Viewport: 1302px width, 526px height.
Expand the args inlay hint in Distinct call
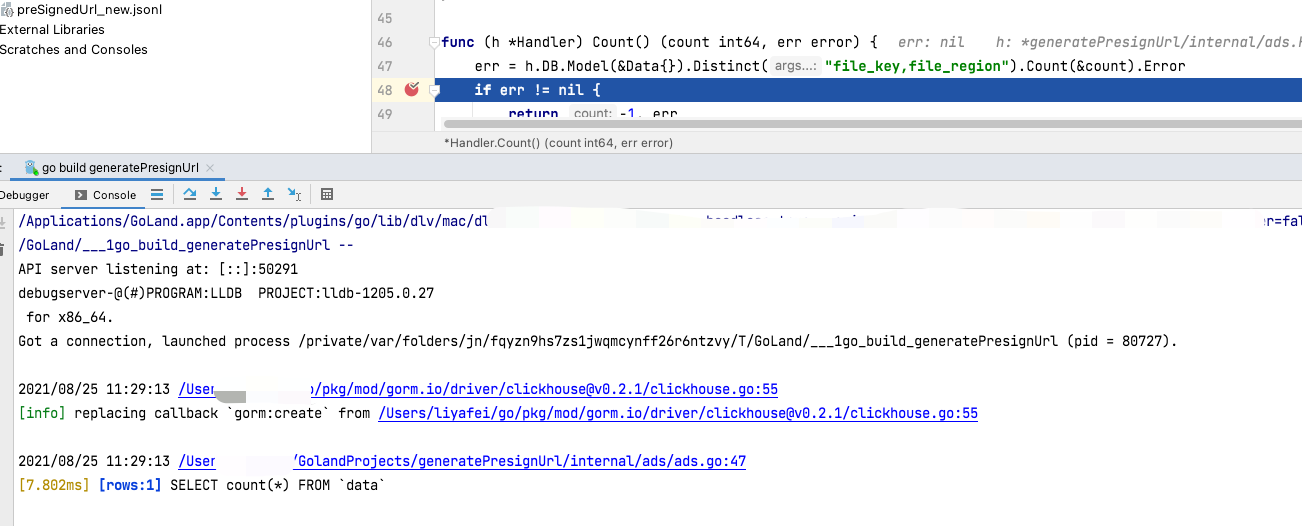click(795, 66)
